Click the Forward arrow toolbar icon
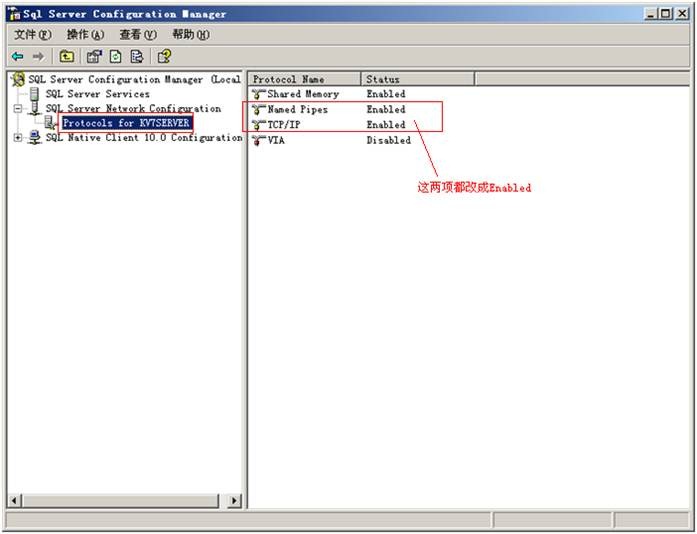Screen dimensions: 697x534 click(x=39, y=56)
